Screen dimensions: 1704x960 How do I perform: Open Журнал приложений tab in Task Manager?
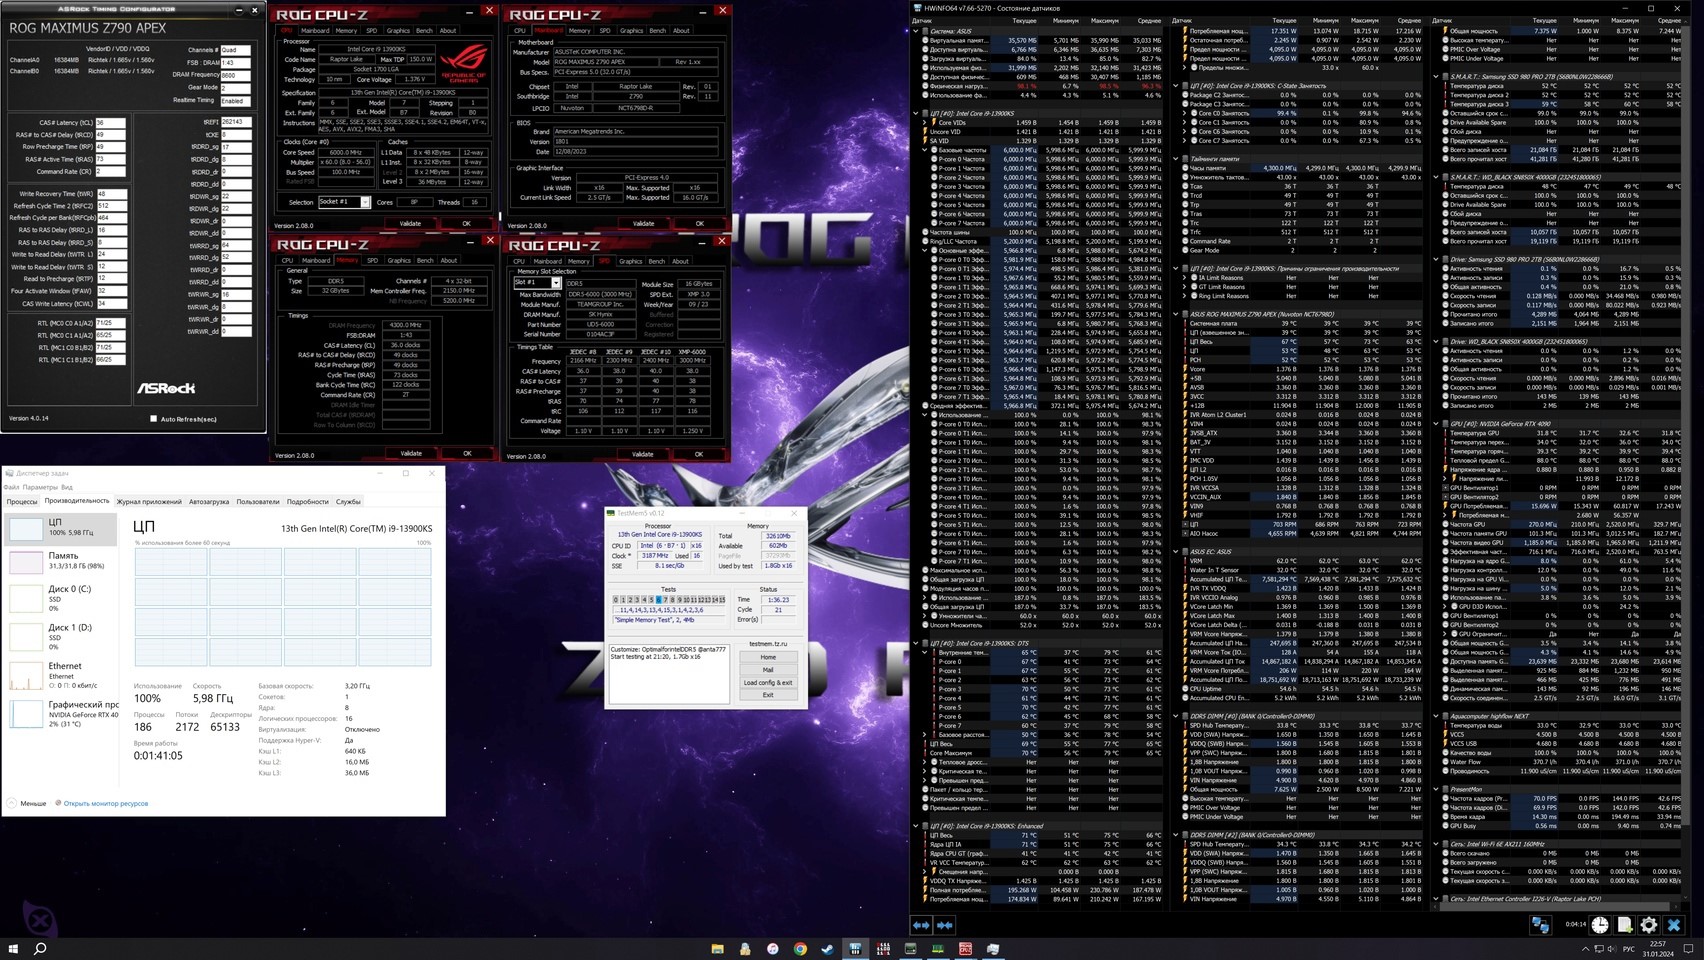click(149, 502)
